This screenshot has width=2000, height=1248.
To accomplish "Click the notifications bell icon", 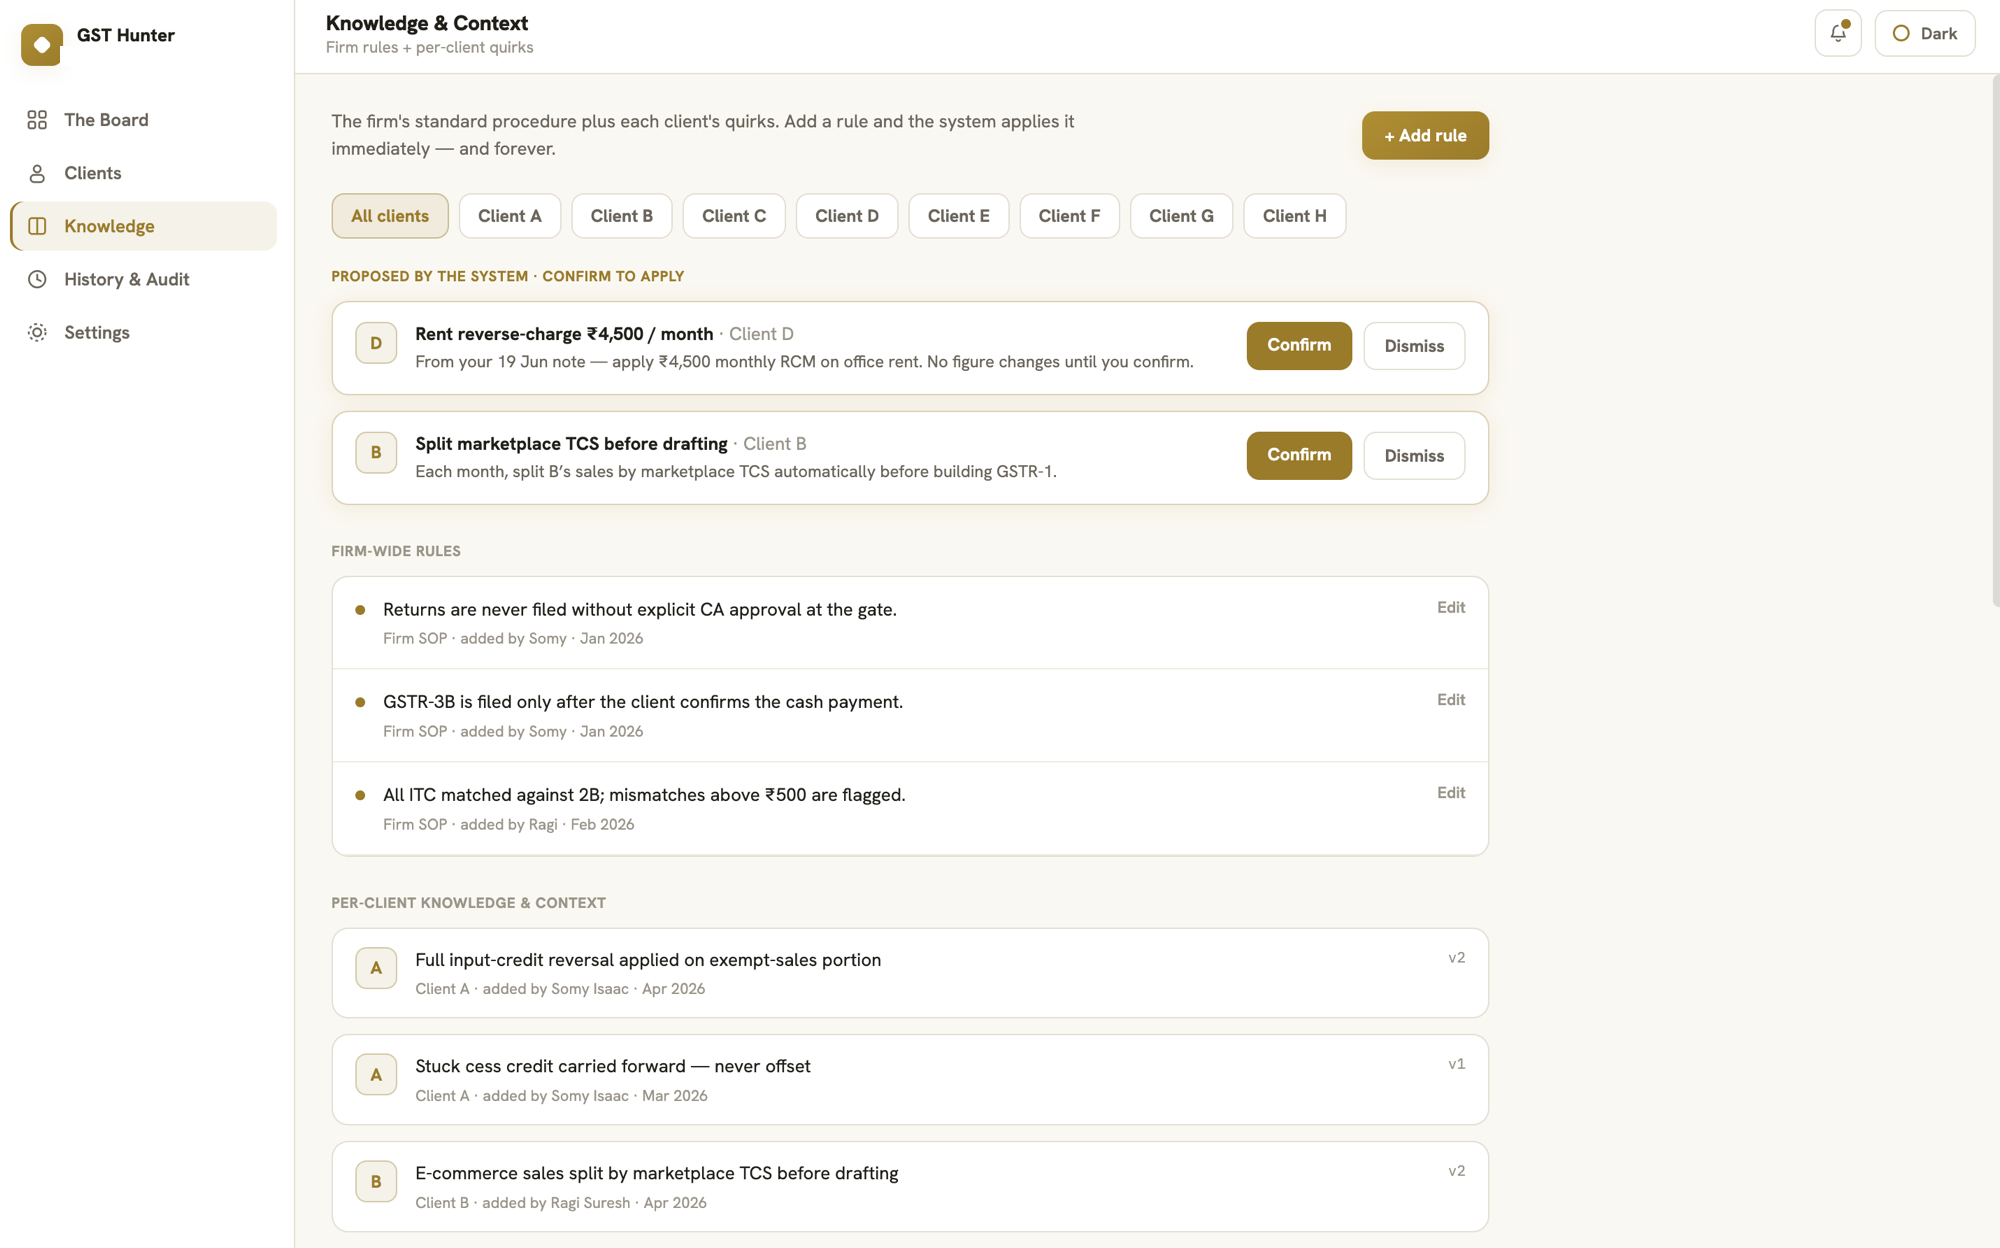I will pyautogui.click(x=1838, y=33).
